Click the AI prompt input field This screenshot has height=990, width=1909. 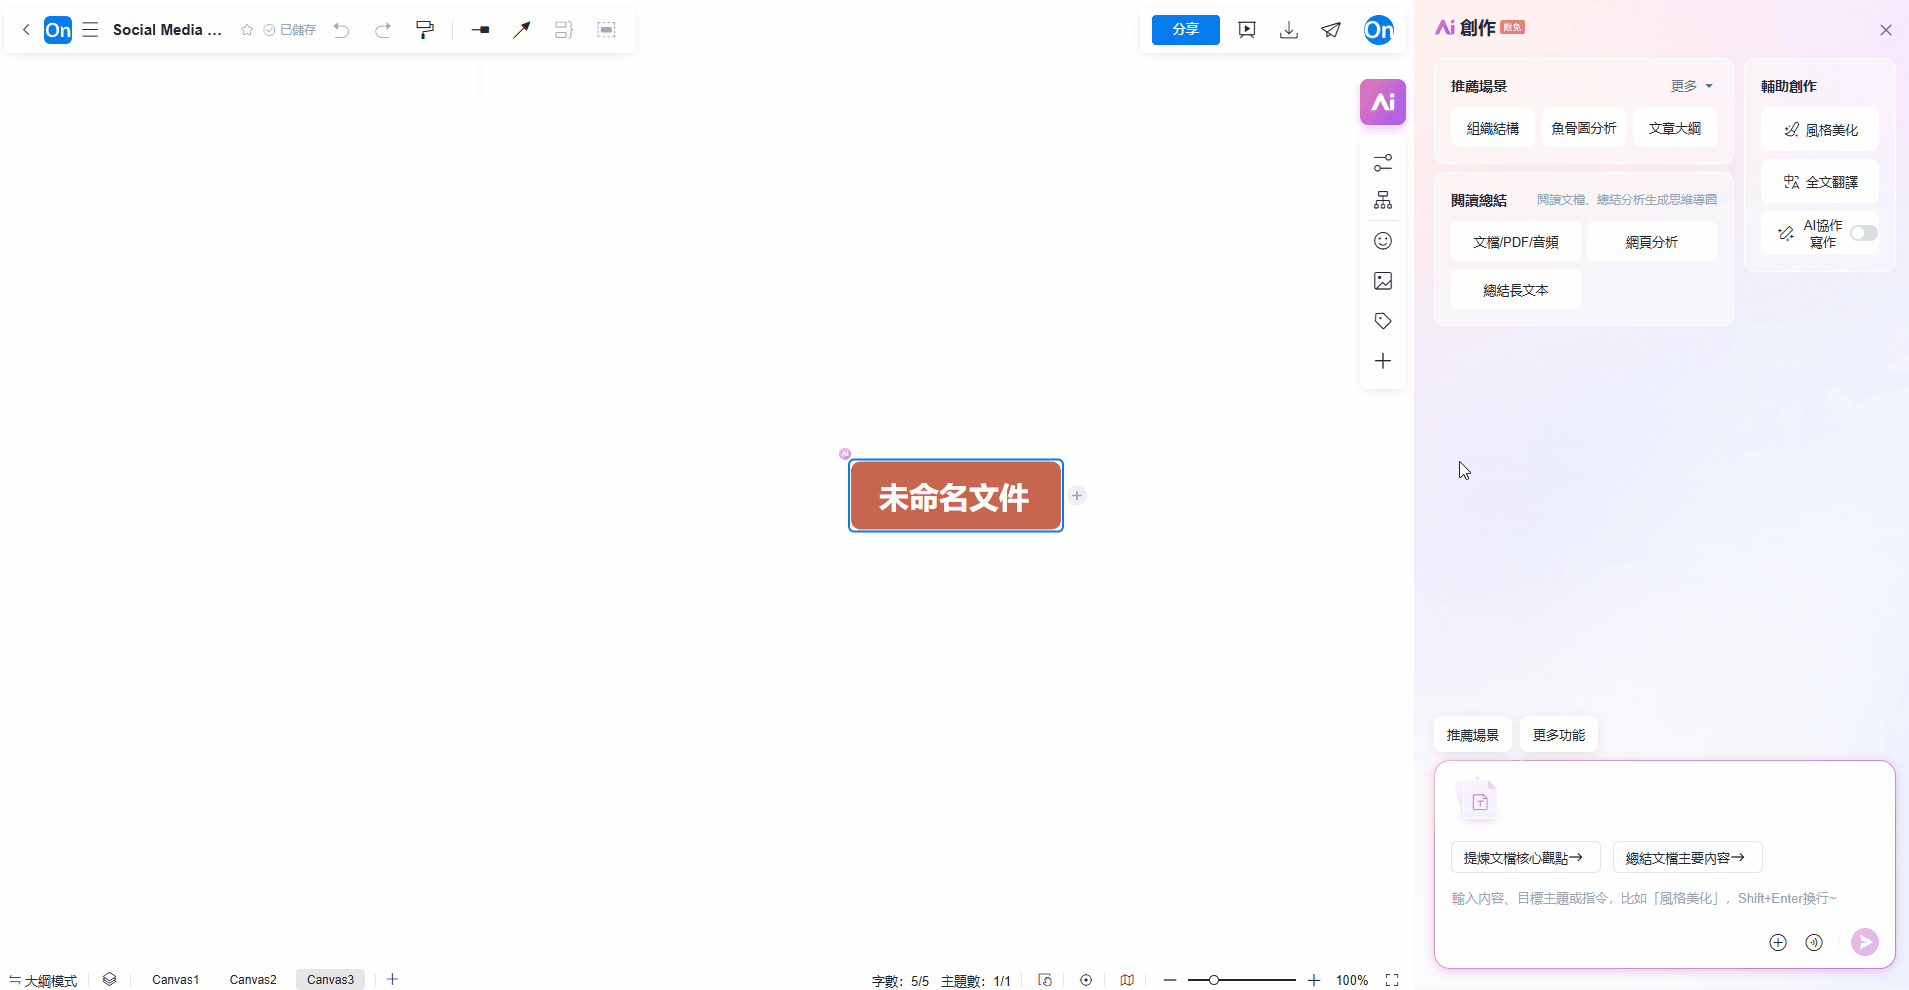tap(1644, 898)
